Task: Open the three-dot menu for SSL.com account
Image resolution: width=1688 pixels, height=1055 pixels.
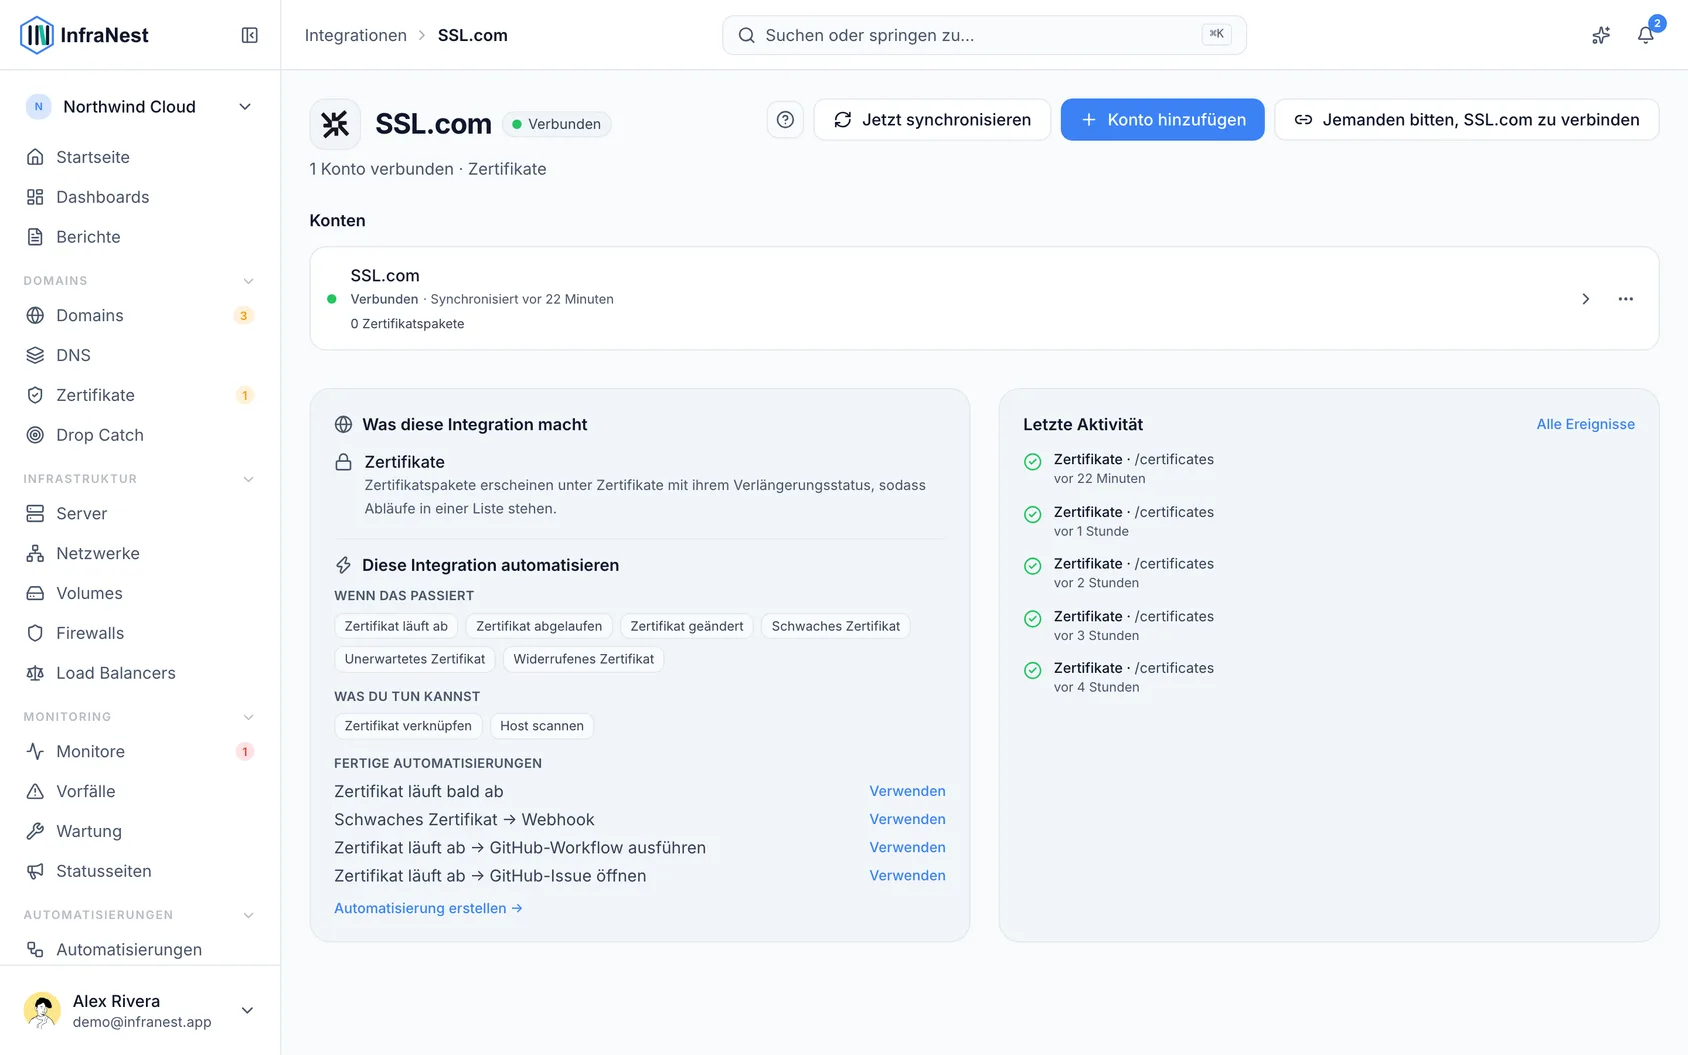Action: (1625, 299)
